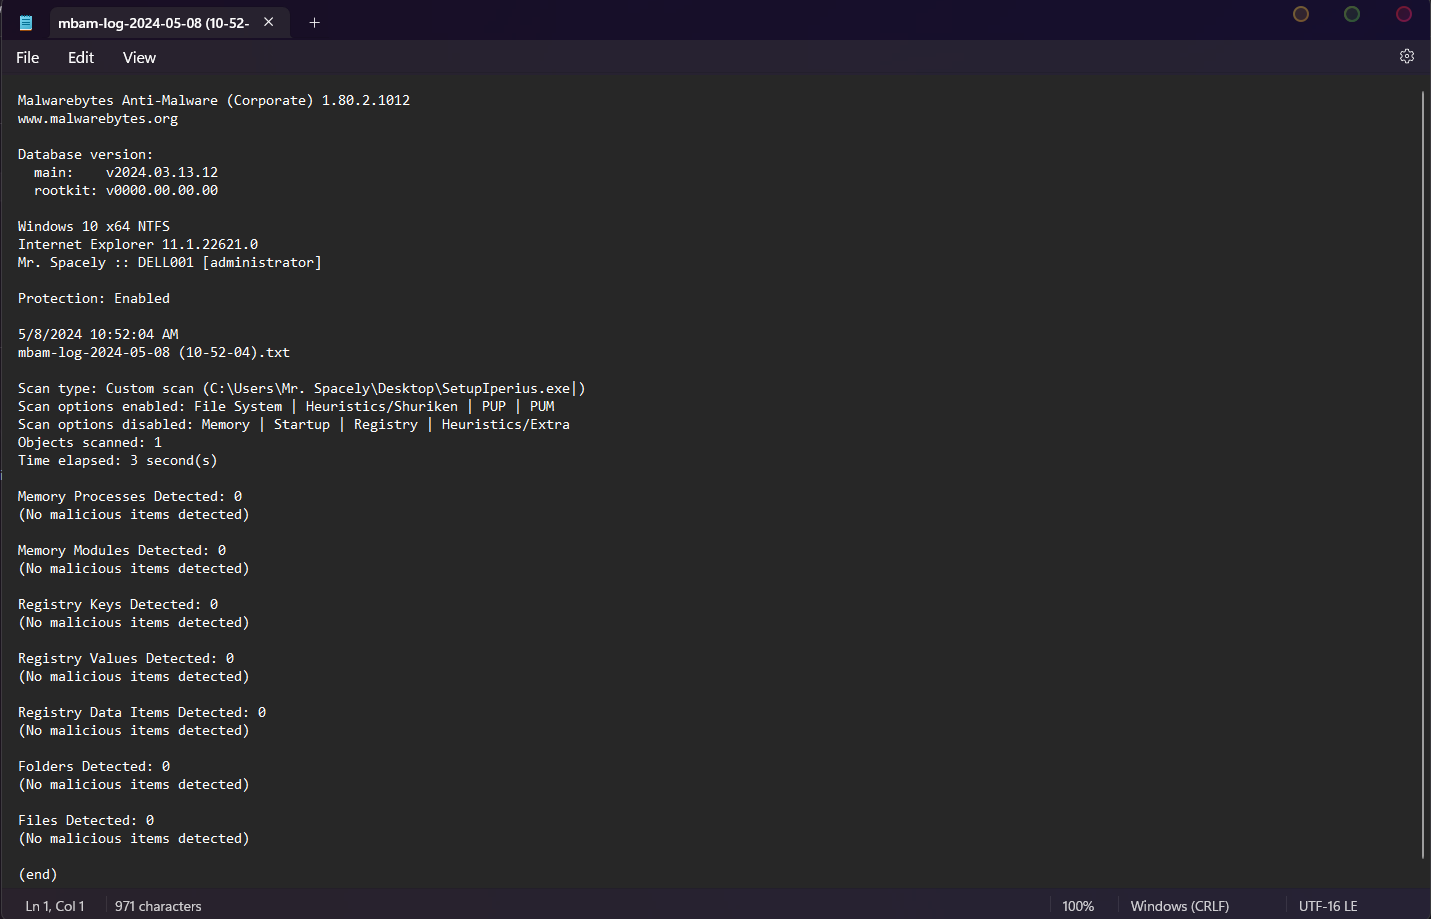Open Notepad settings gear icon
1431x919 pixels.
[x=1407, y=57]
